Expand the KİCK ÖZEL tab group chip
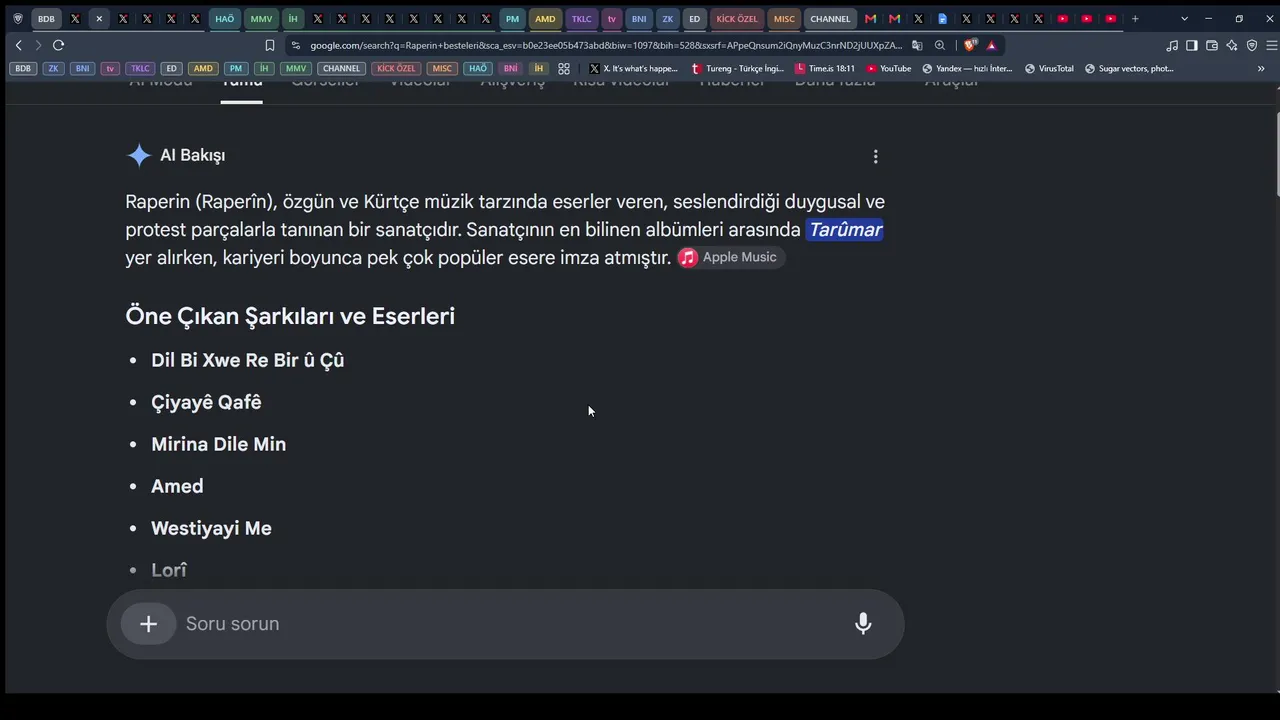The height and width of the screenshot is (720, 1280). (737, 18)
